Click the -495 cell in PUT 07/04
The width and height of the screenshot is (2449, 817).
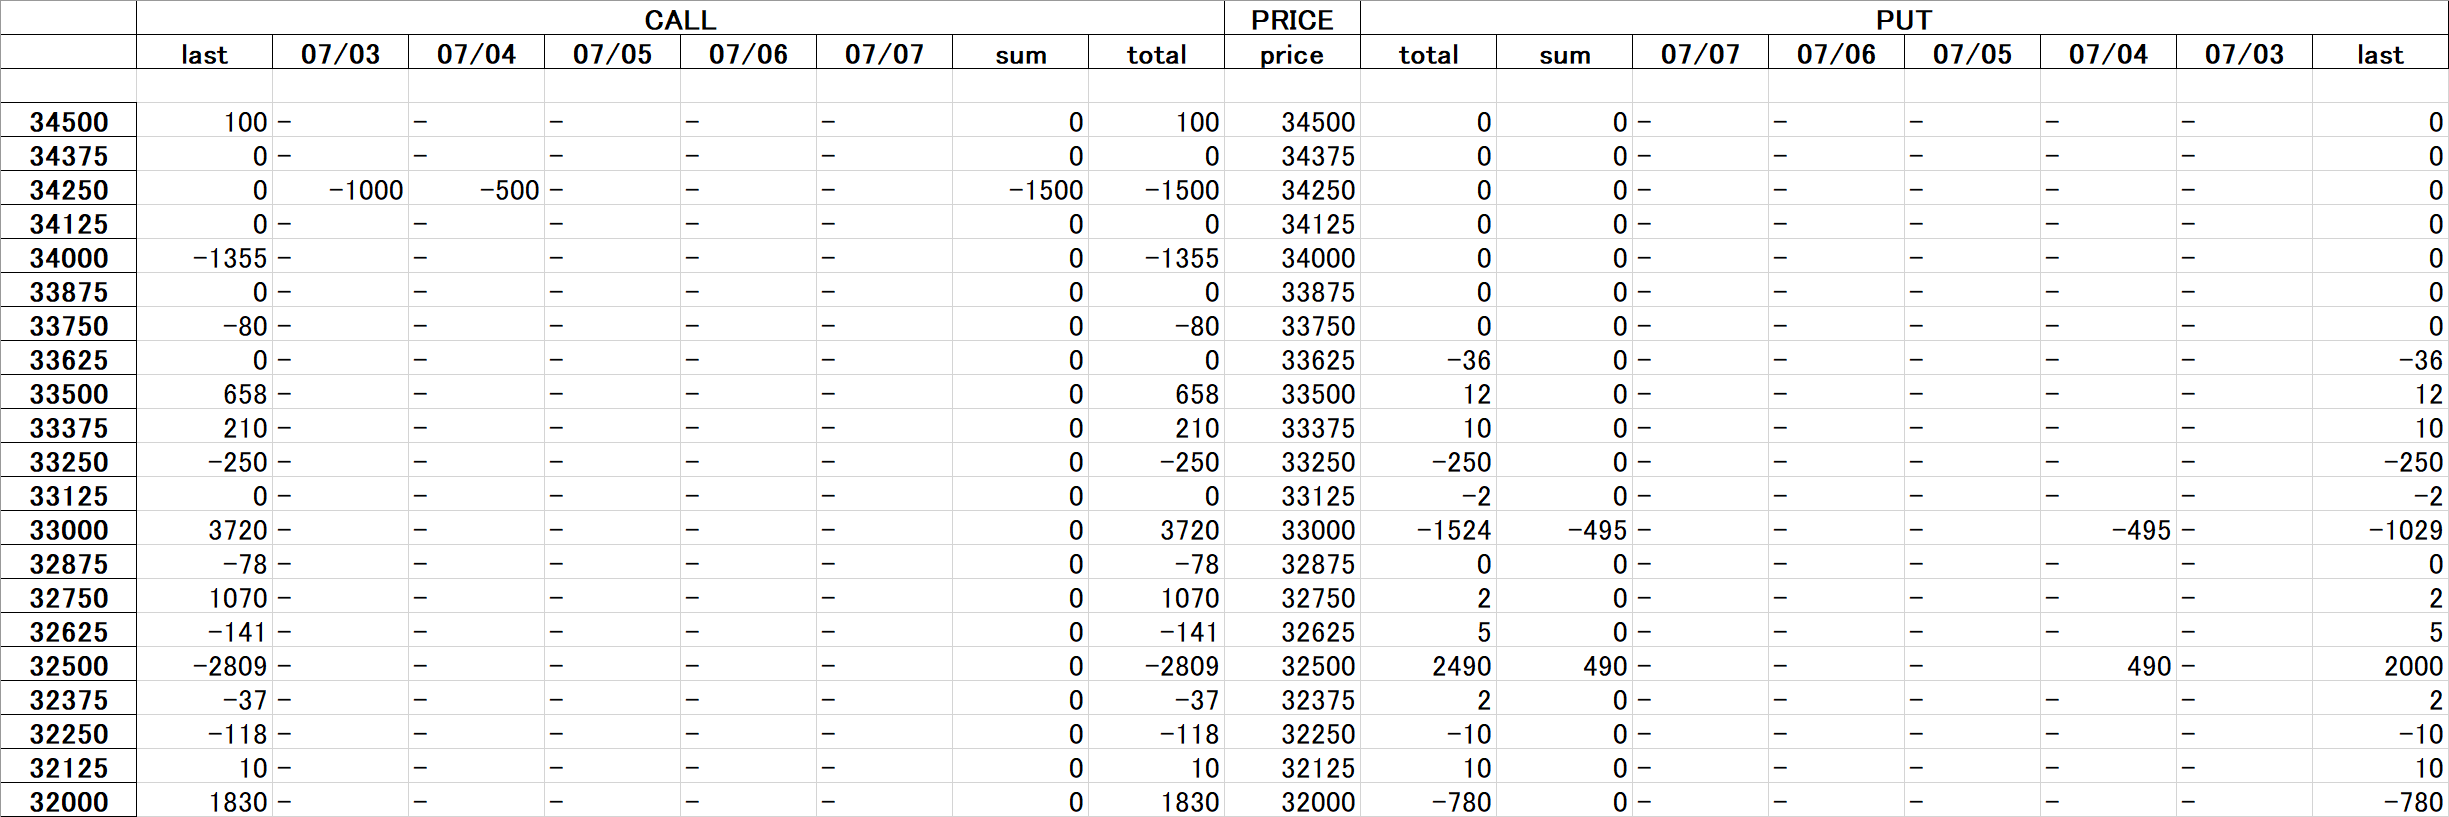(2108, 529)
